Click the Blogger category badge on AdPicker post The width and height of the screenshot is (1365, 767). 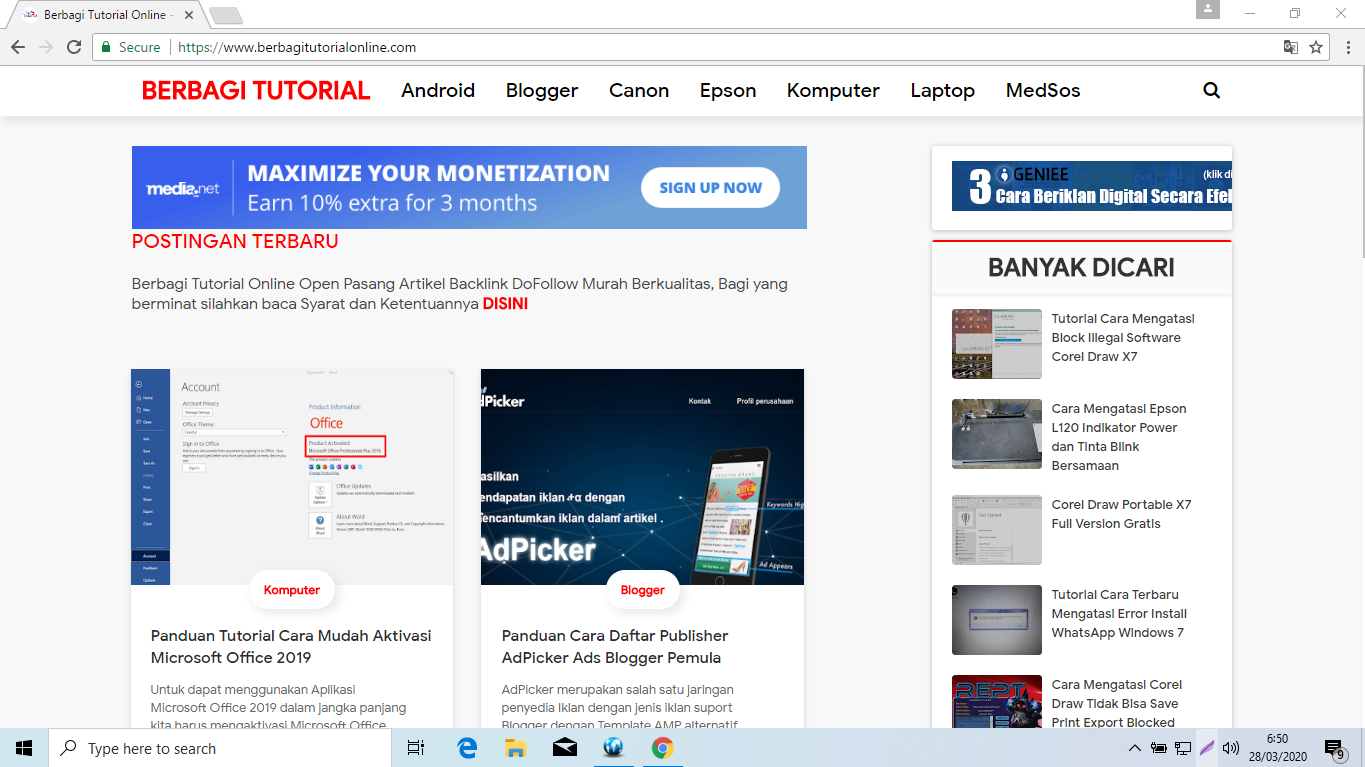tap(642, 590)
